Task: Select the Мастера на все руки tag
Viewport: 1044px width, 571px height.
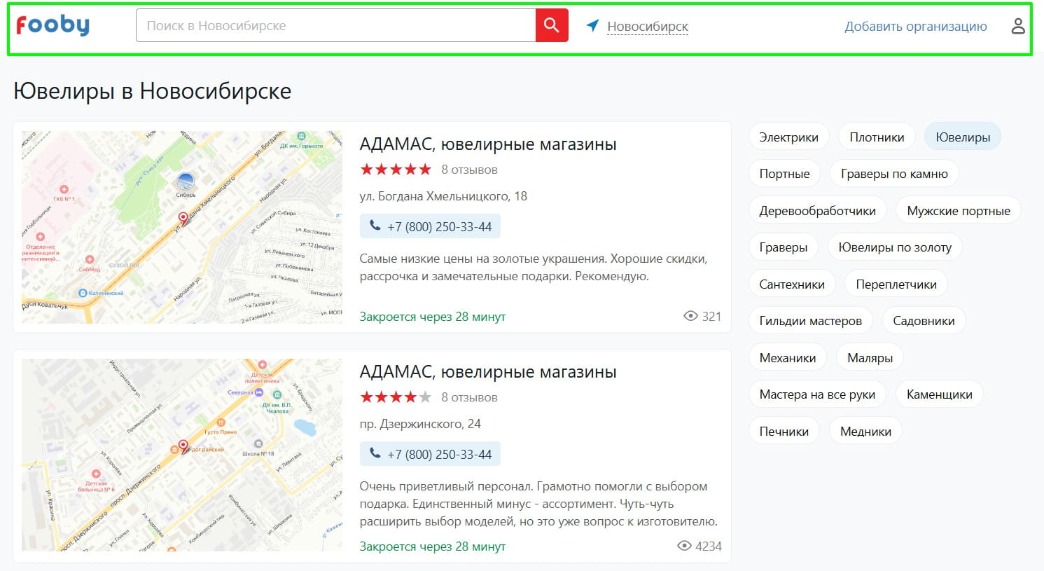Action: click(x=817, y=395)
